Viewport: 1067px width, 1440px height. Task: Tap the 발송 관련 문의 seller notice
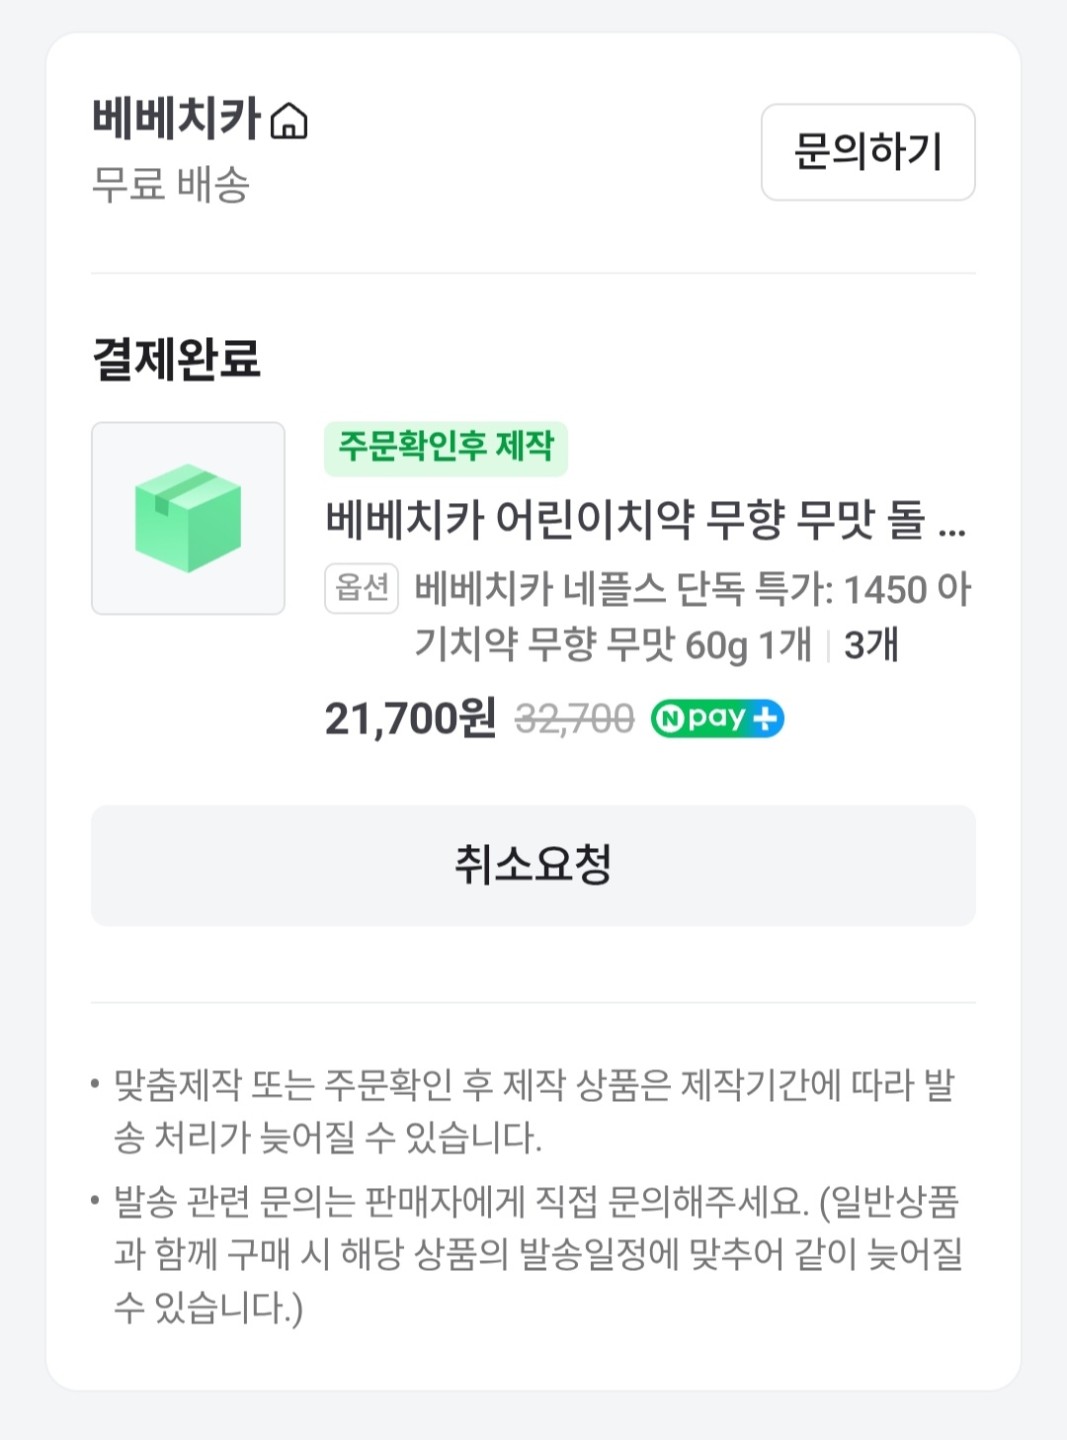[537, 1254]
